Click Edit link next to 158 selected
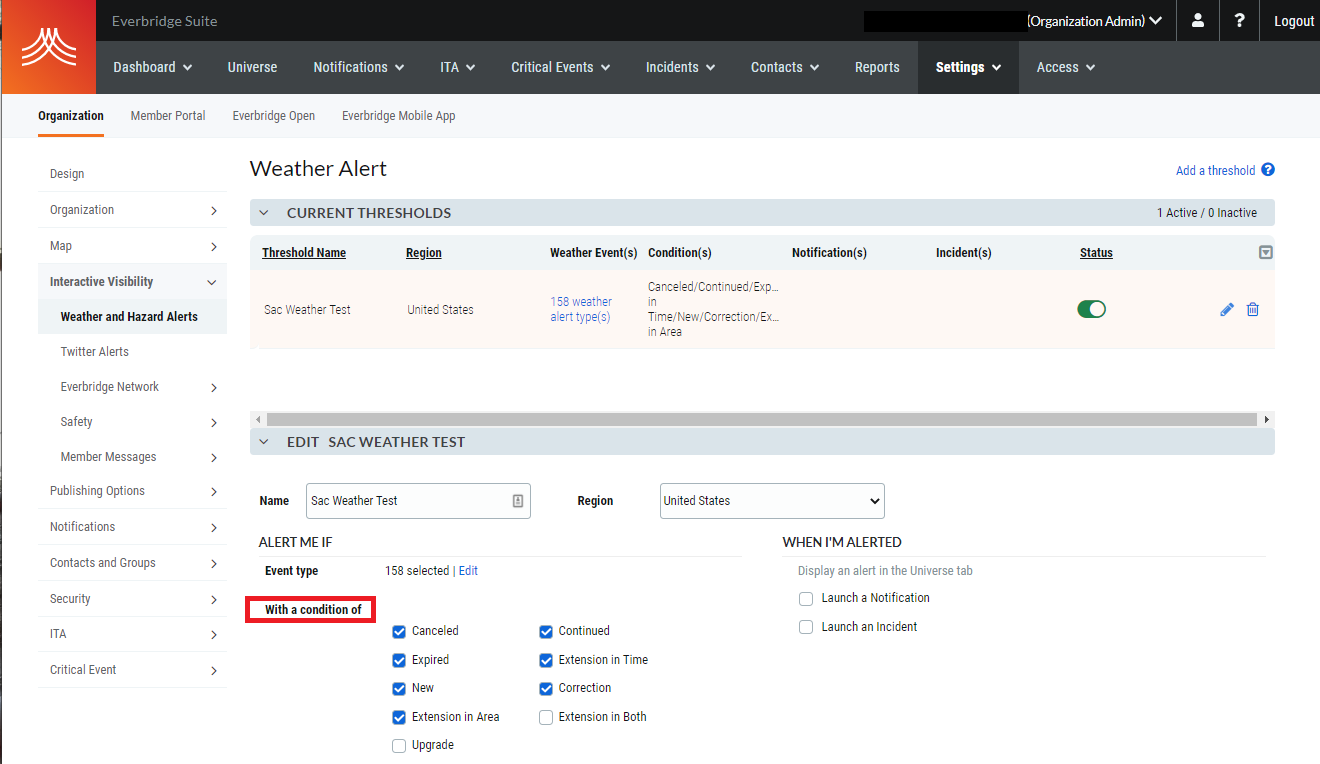 (x=468, y=571)
